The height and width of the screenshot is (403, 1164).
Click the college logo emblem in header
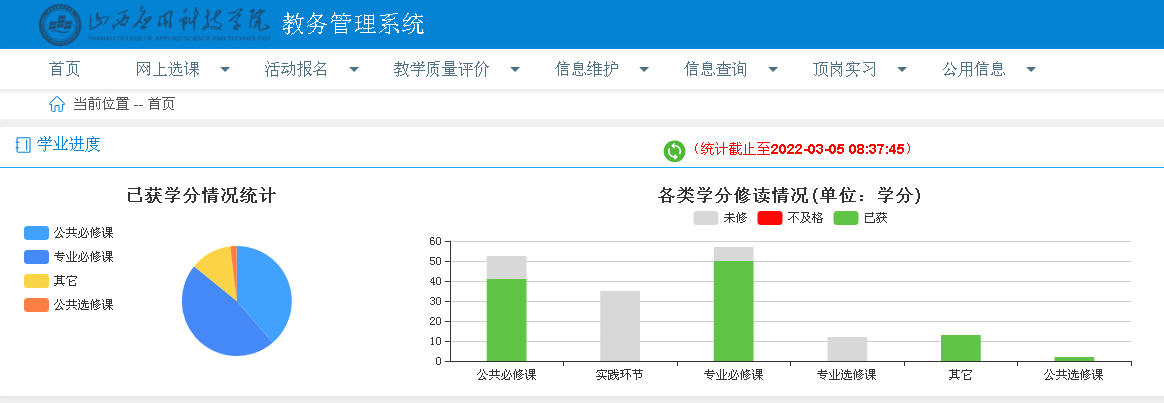tap(61, 25)
